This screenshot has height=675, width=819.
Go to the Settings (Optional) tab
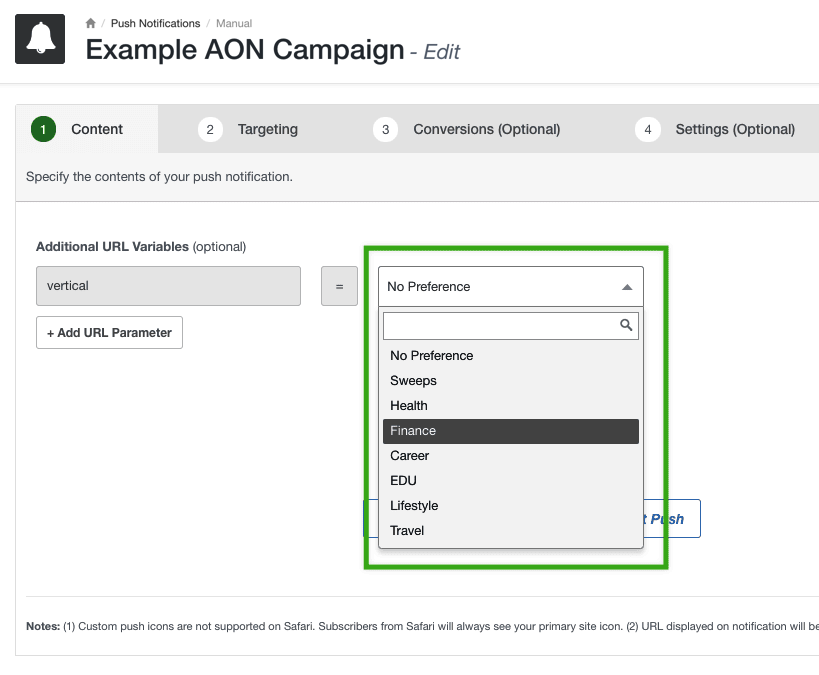tap(734, 129)
